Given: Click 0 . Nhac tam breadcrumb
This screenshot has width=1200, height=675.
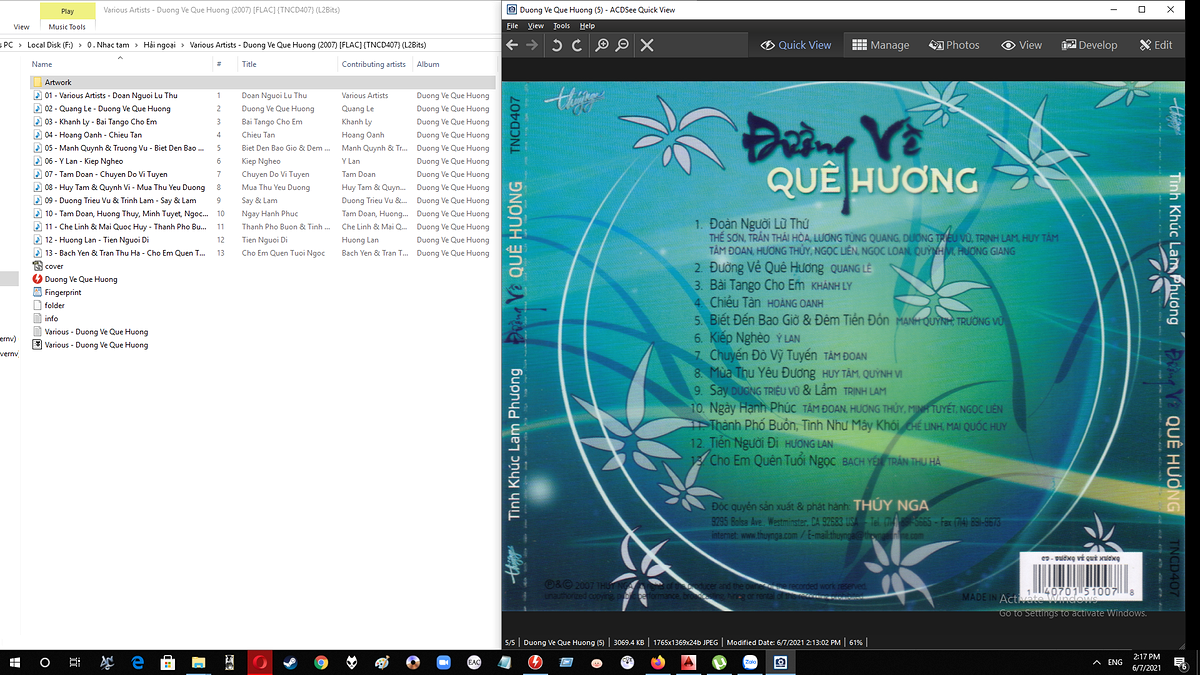Looking at the screenshot, I should [108, 45].
